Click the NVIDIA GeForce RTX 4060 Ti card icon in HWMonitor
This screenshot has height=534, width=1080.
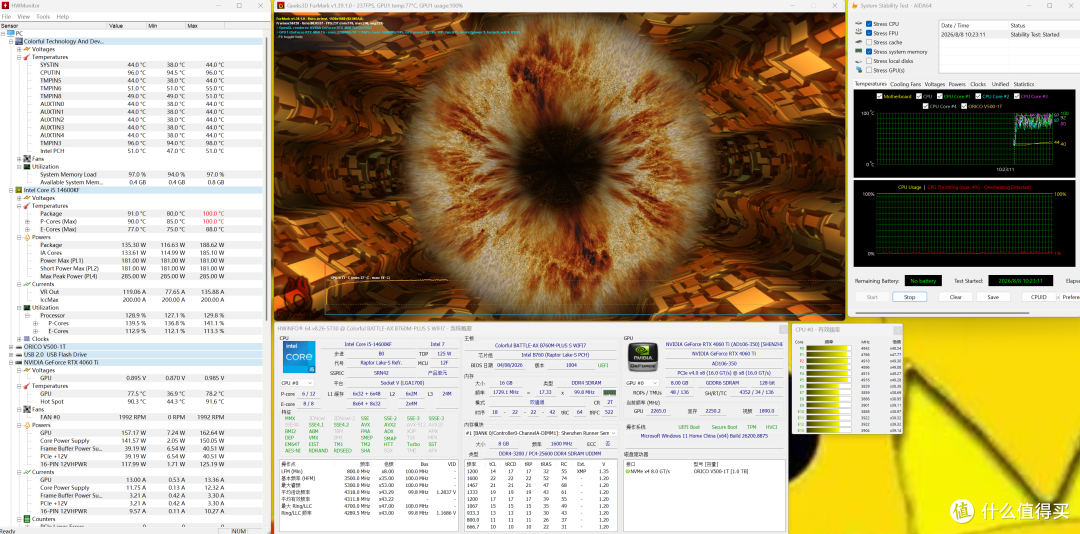click(x=19, y=362)
